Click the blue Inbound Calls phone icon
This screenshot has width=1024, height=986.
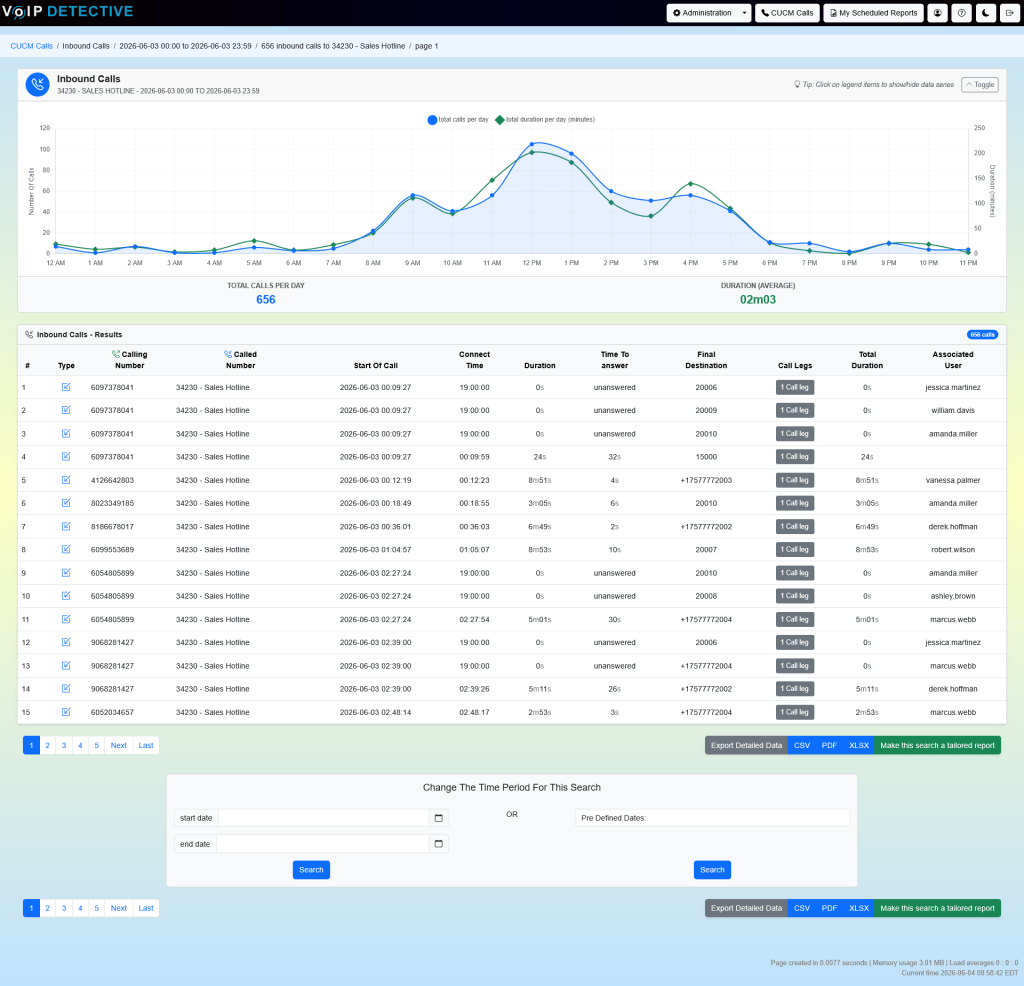pos(37,84)
